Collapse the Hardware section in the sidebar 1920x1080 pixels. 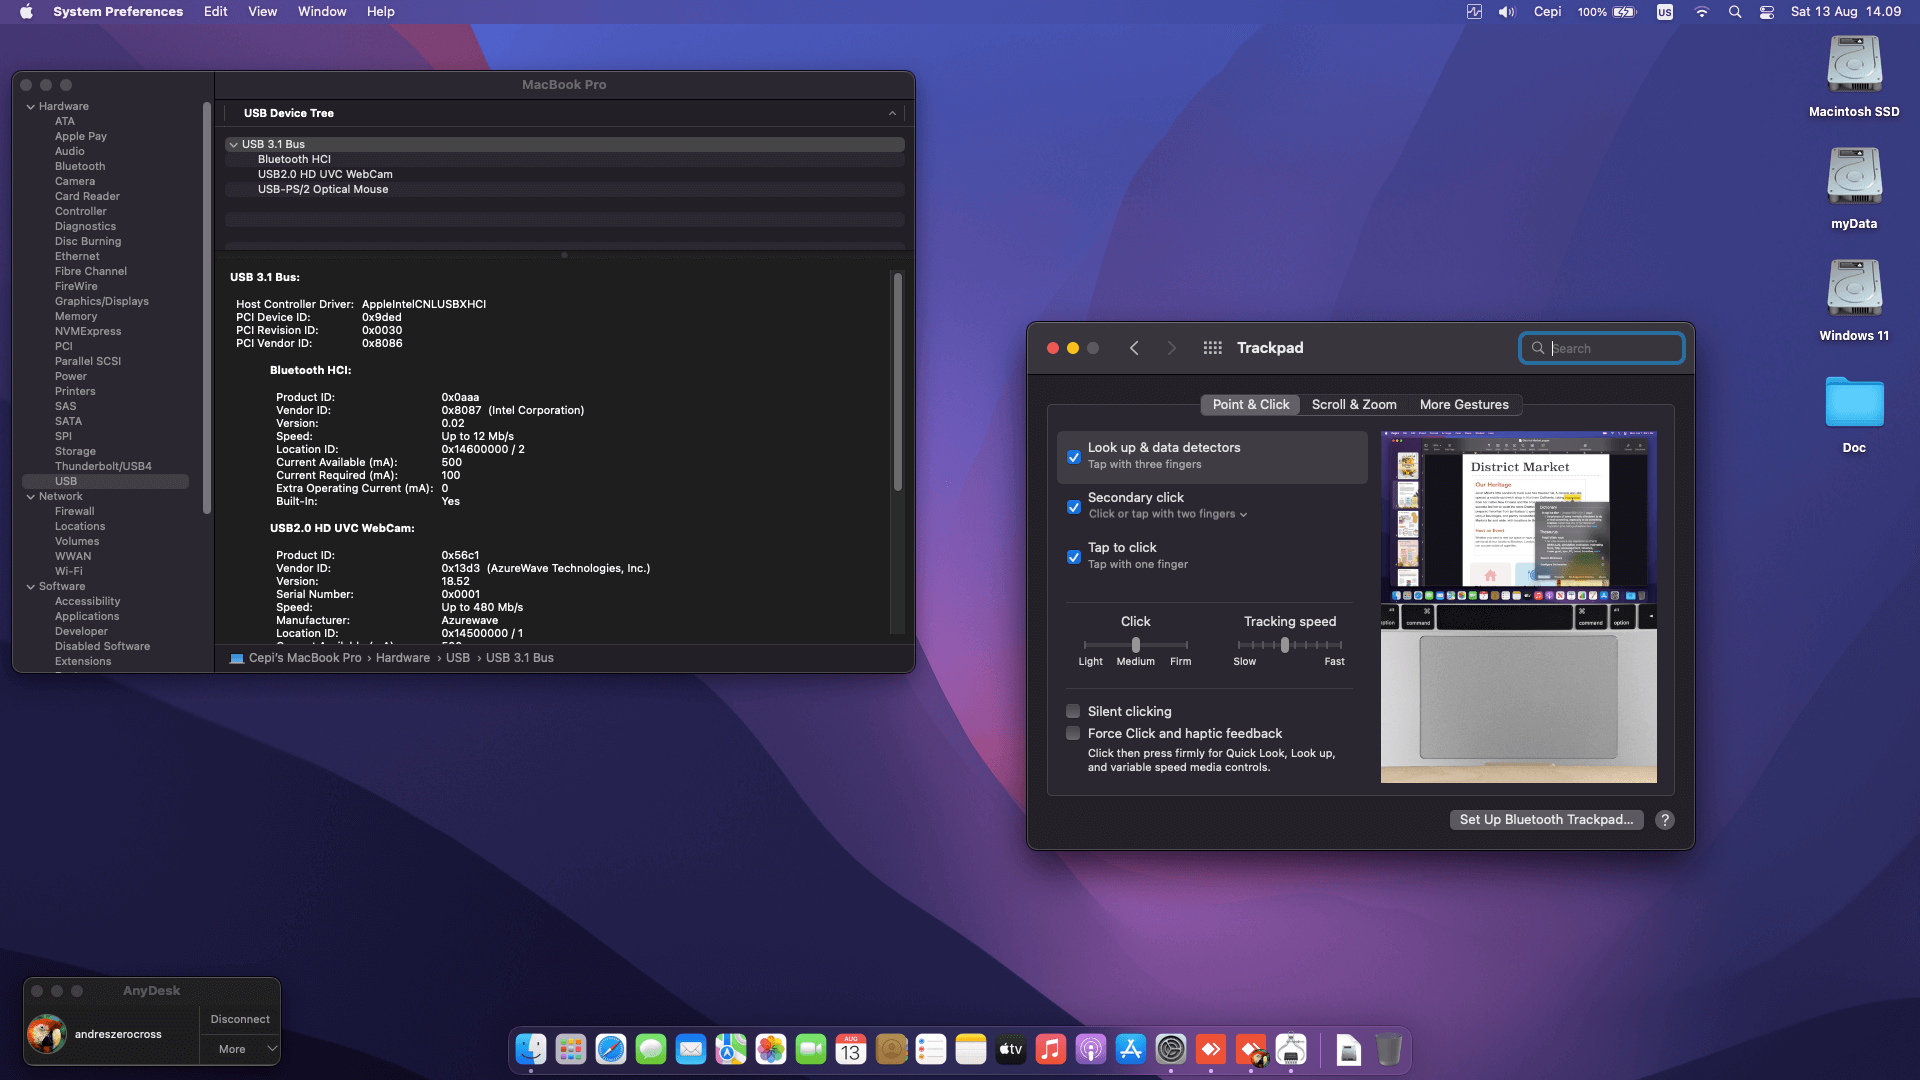pos(31,105)
